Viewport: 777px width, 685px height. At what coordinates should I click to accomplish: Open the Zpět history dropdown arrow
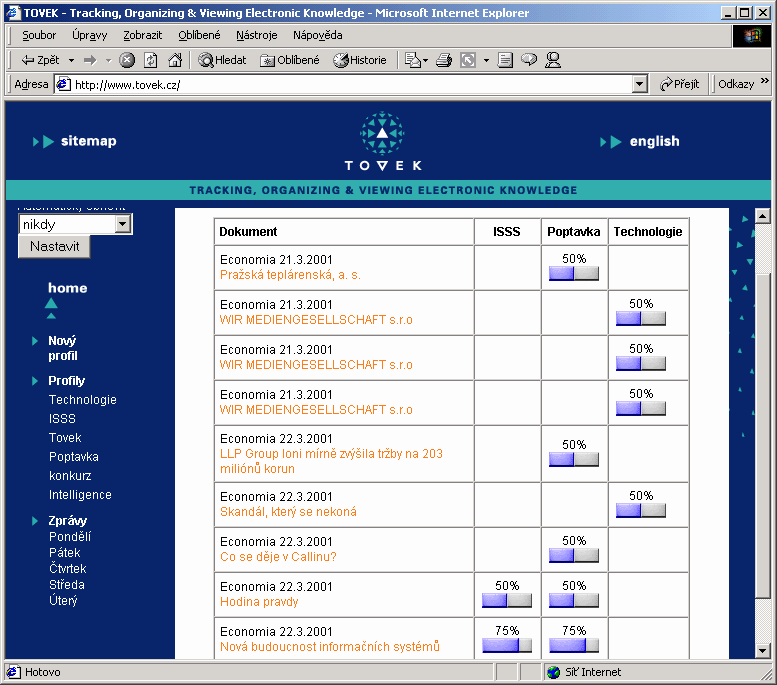[71, 60]
